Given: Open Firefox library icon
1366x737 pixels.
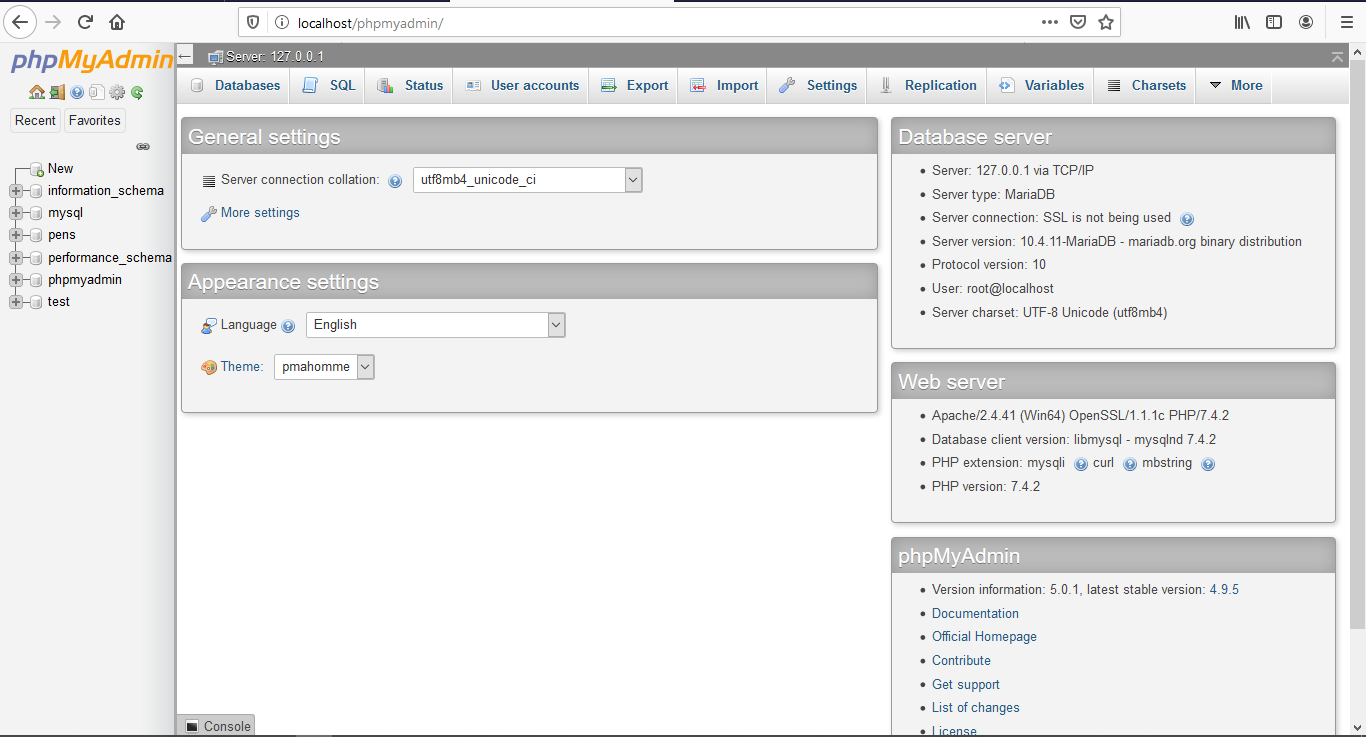Looking at the screenshot, I should tap(1242, 22).
